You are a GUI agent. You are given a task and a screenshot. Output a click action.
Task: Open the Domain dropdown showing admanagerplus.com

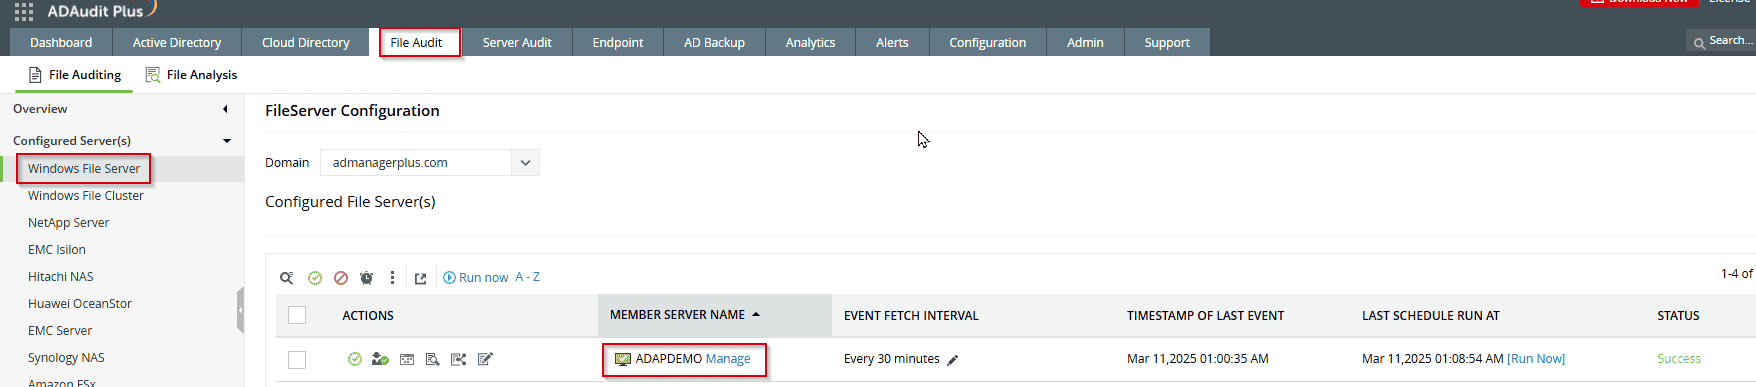tap(430, 162)
